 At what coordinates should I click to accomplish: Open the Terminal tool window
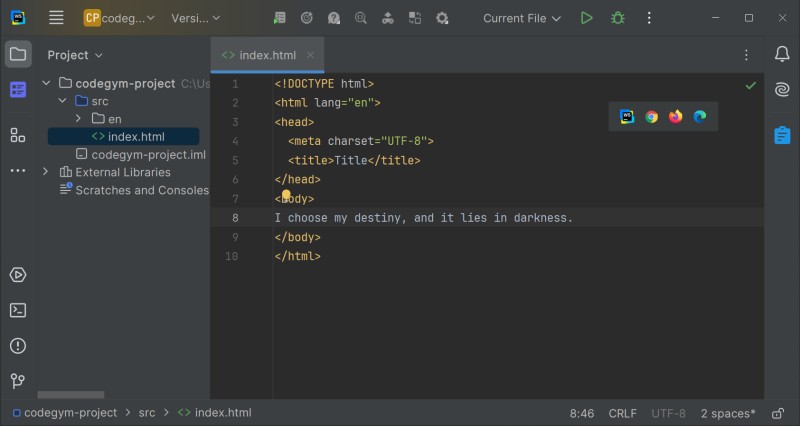[17, 310]
